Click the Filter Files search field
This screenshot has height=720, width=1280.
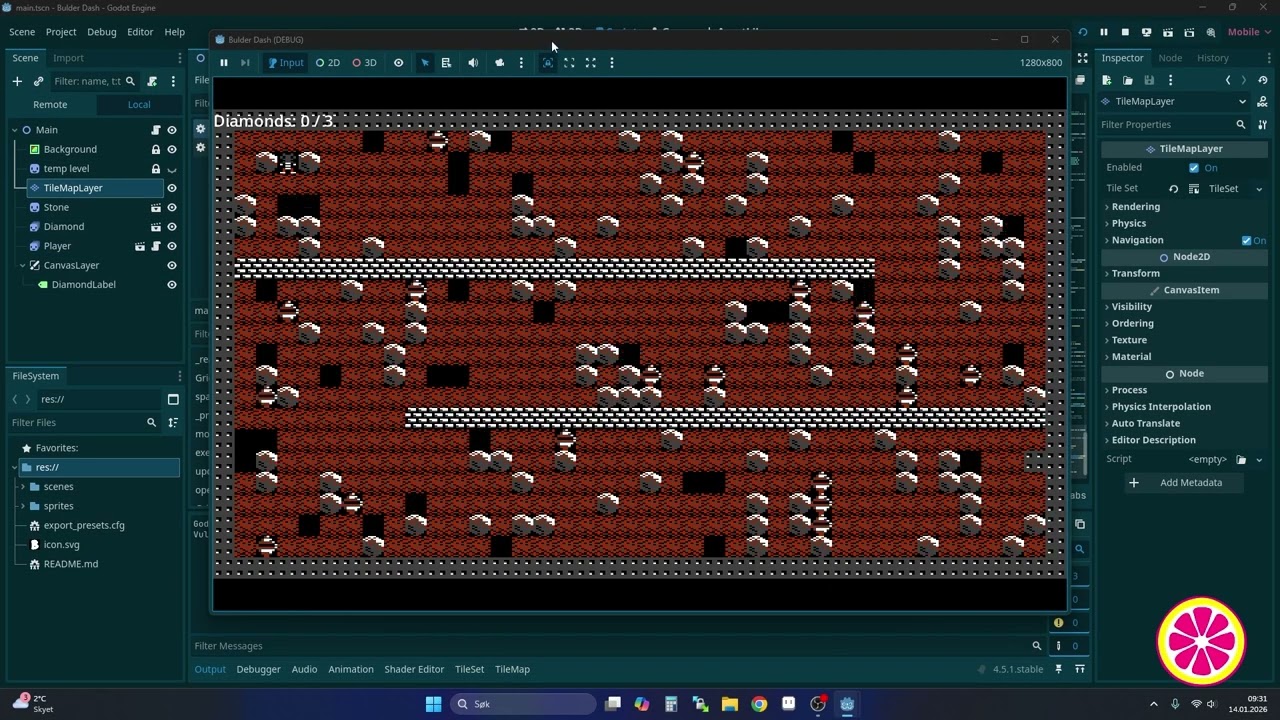point(84,423)
